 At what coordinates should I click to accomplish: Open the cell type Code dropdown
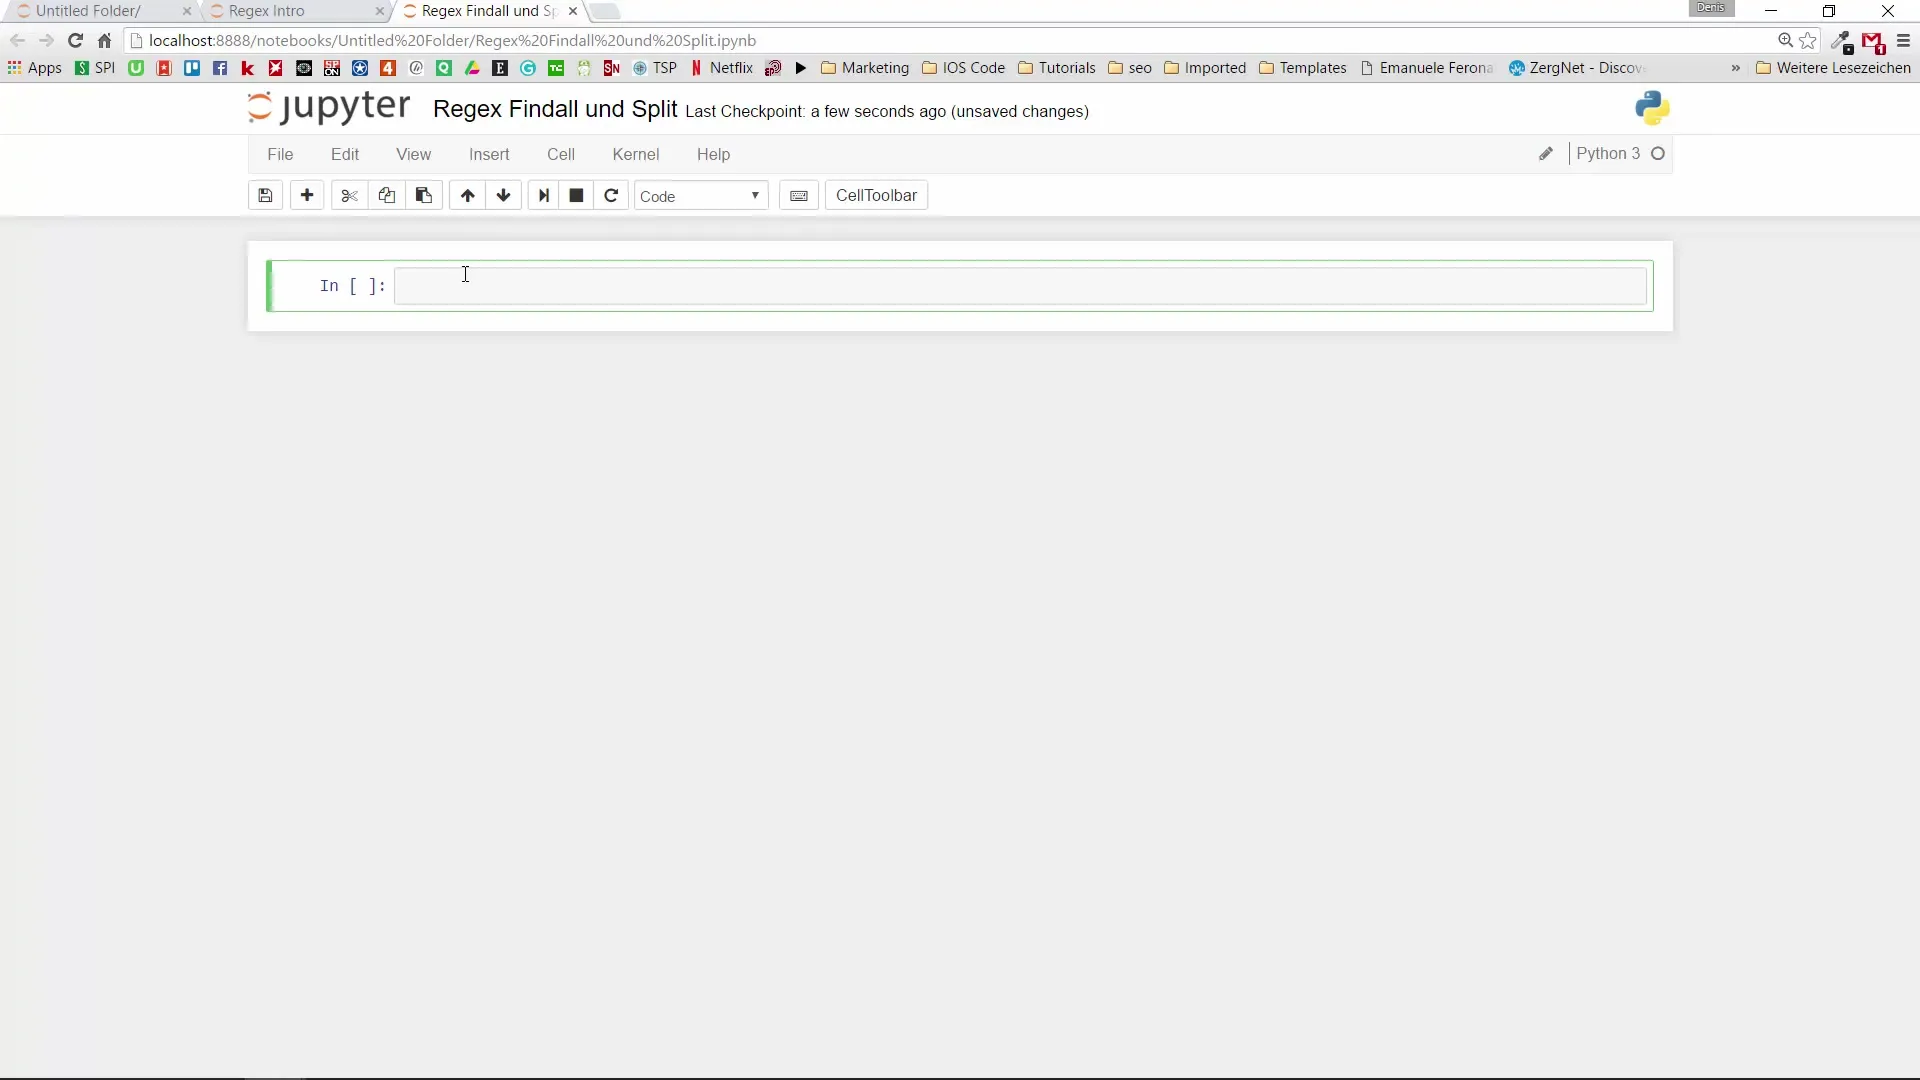(x=701, y=196)
